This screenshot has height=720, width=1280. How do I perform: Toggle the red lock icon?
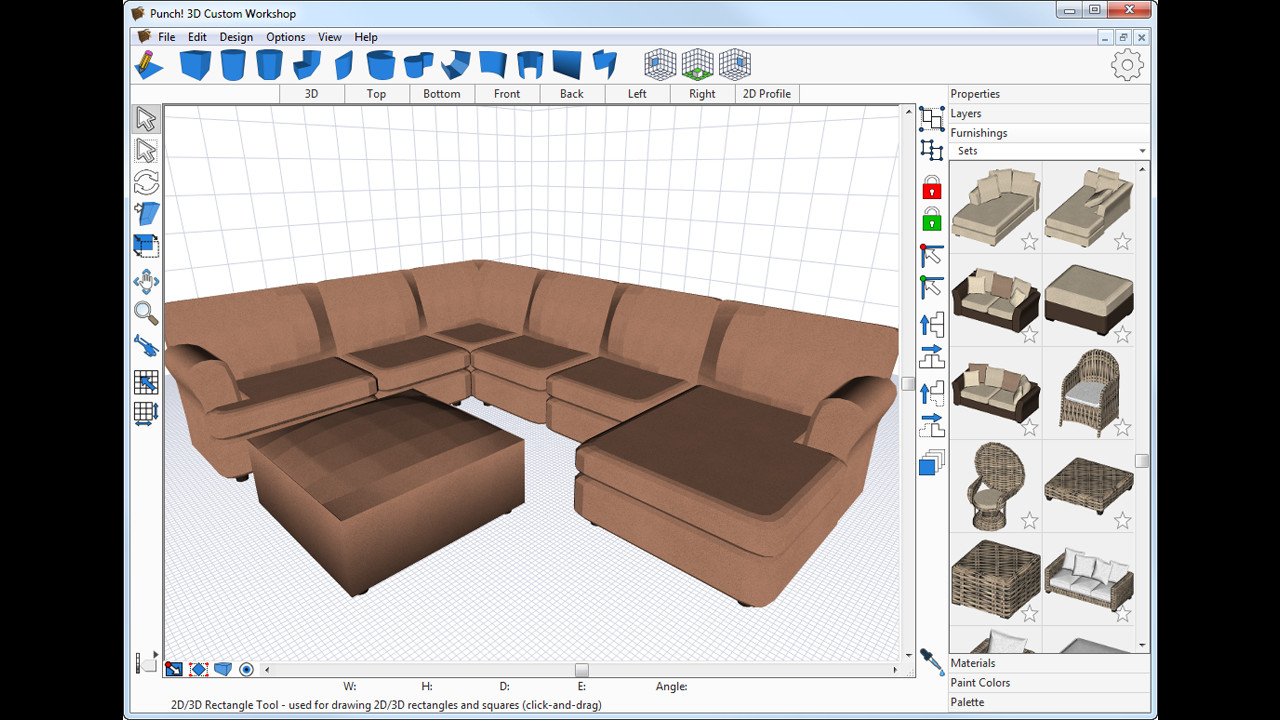coord(931,188)
